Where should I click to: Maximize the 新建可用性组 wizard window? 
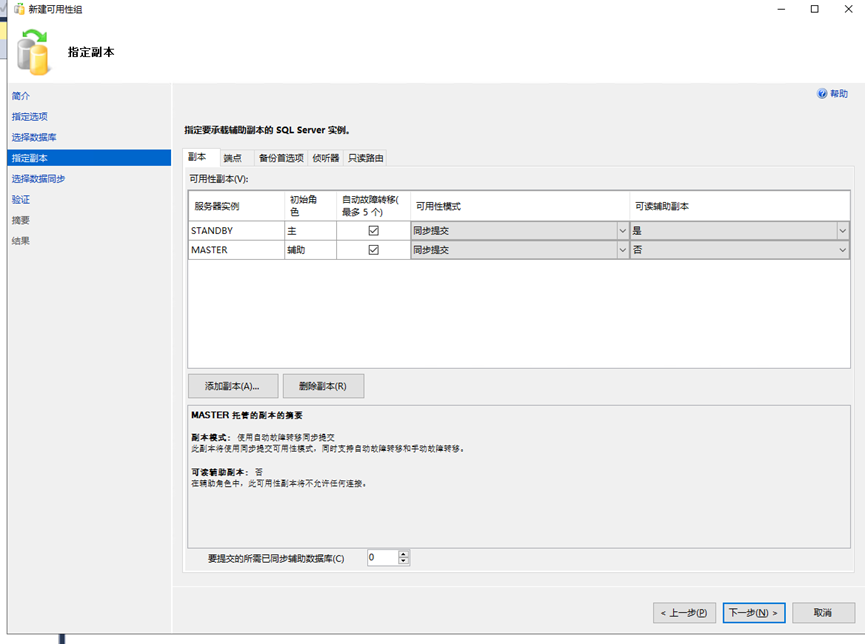814,9
